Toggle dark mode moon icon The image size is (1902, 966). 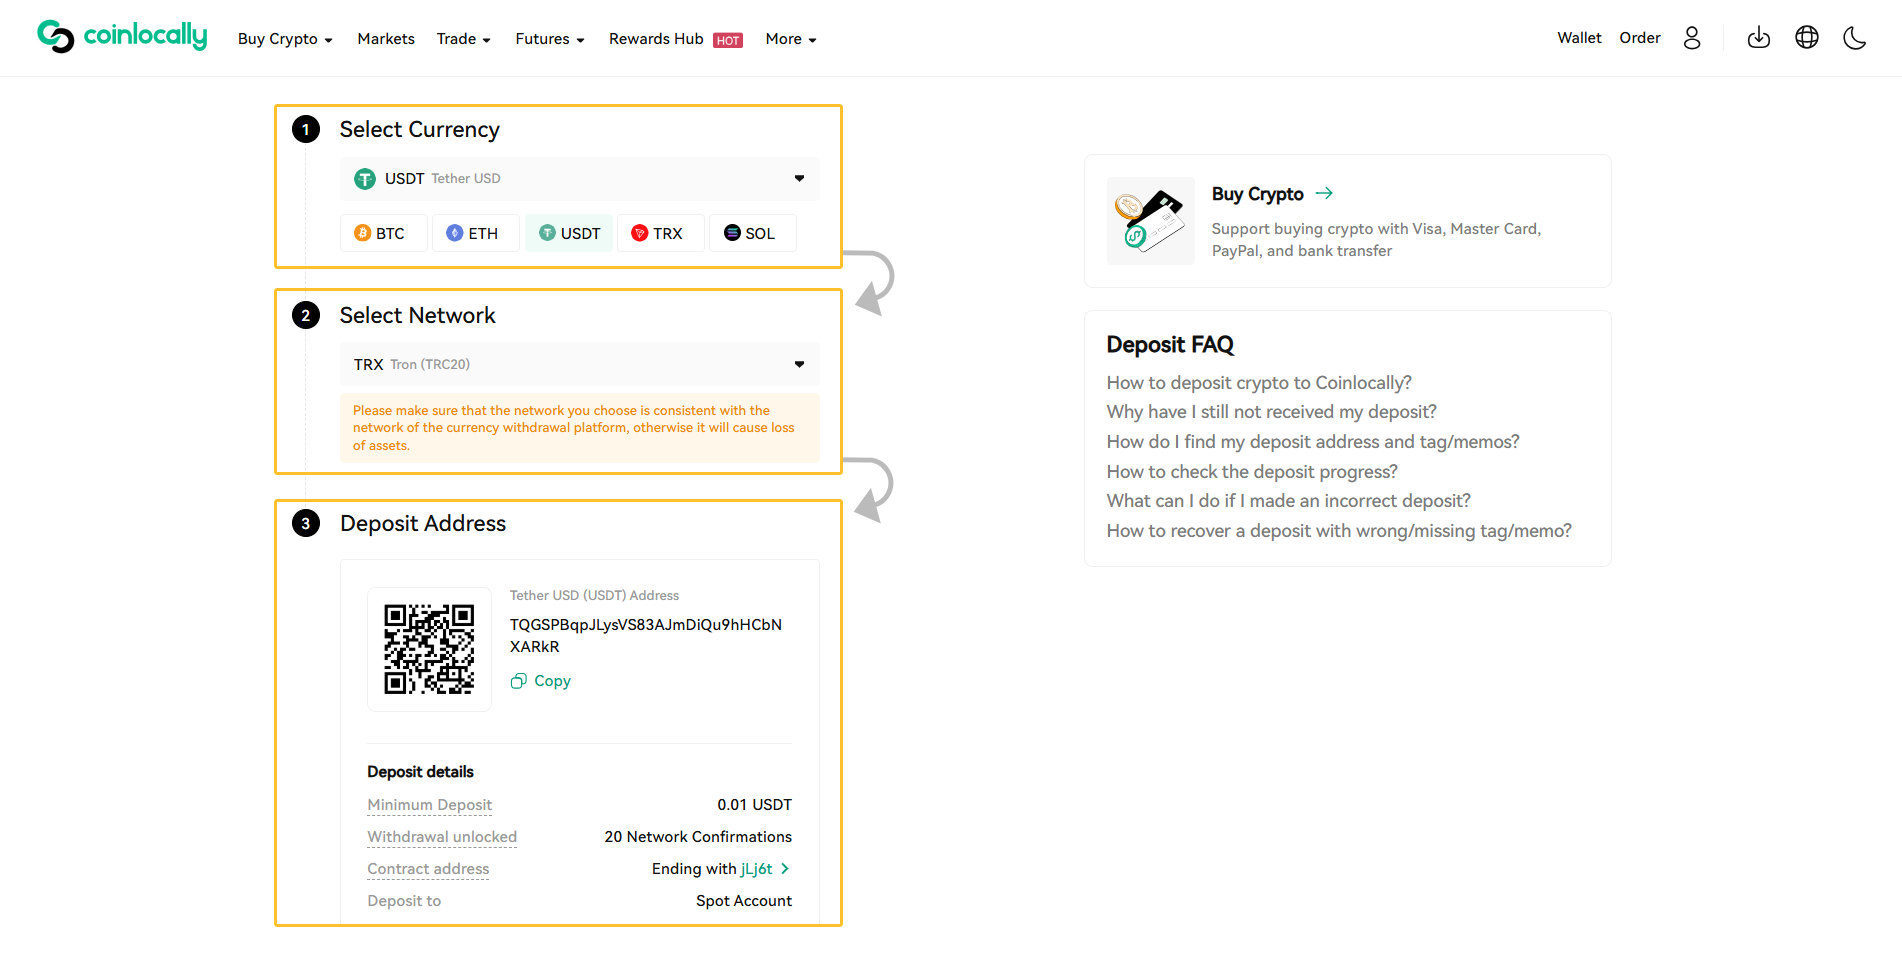click(x=1855, y=38)
